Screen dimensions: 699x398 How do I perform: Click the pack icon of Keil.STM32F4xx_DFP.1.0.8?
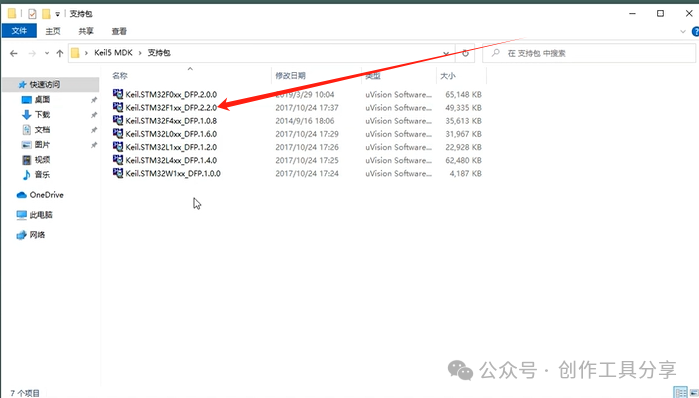(118, 120)
